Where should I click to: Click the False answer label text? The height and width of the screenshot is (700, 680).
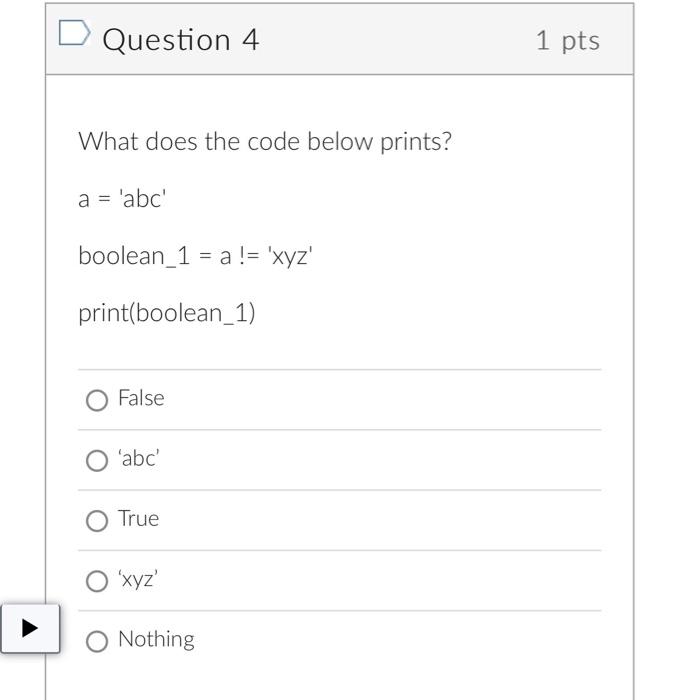(x=141, y=398)
